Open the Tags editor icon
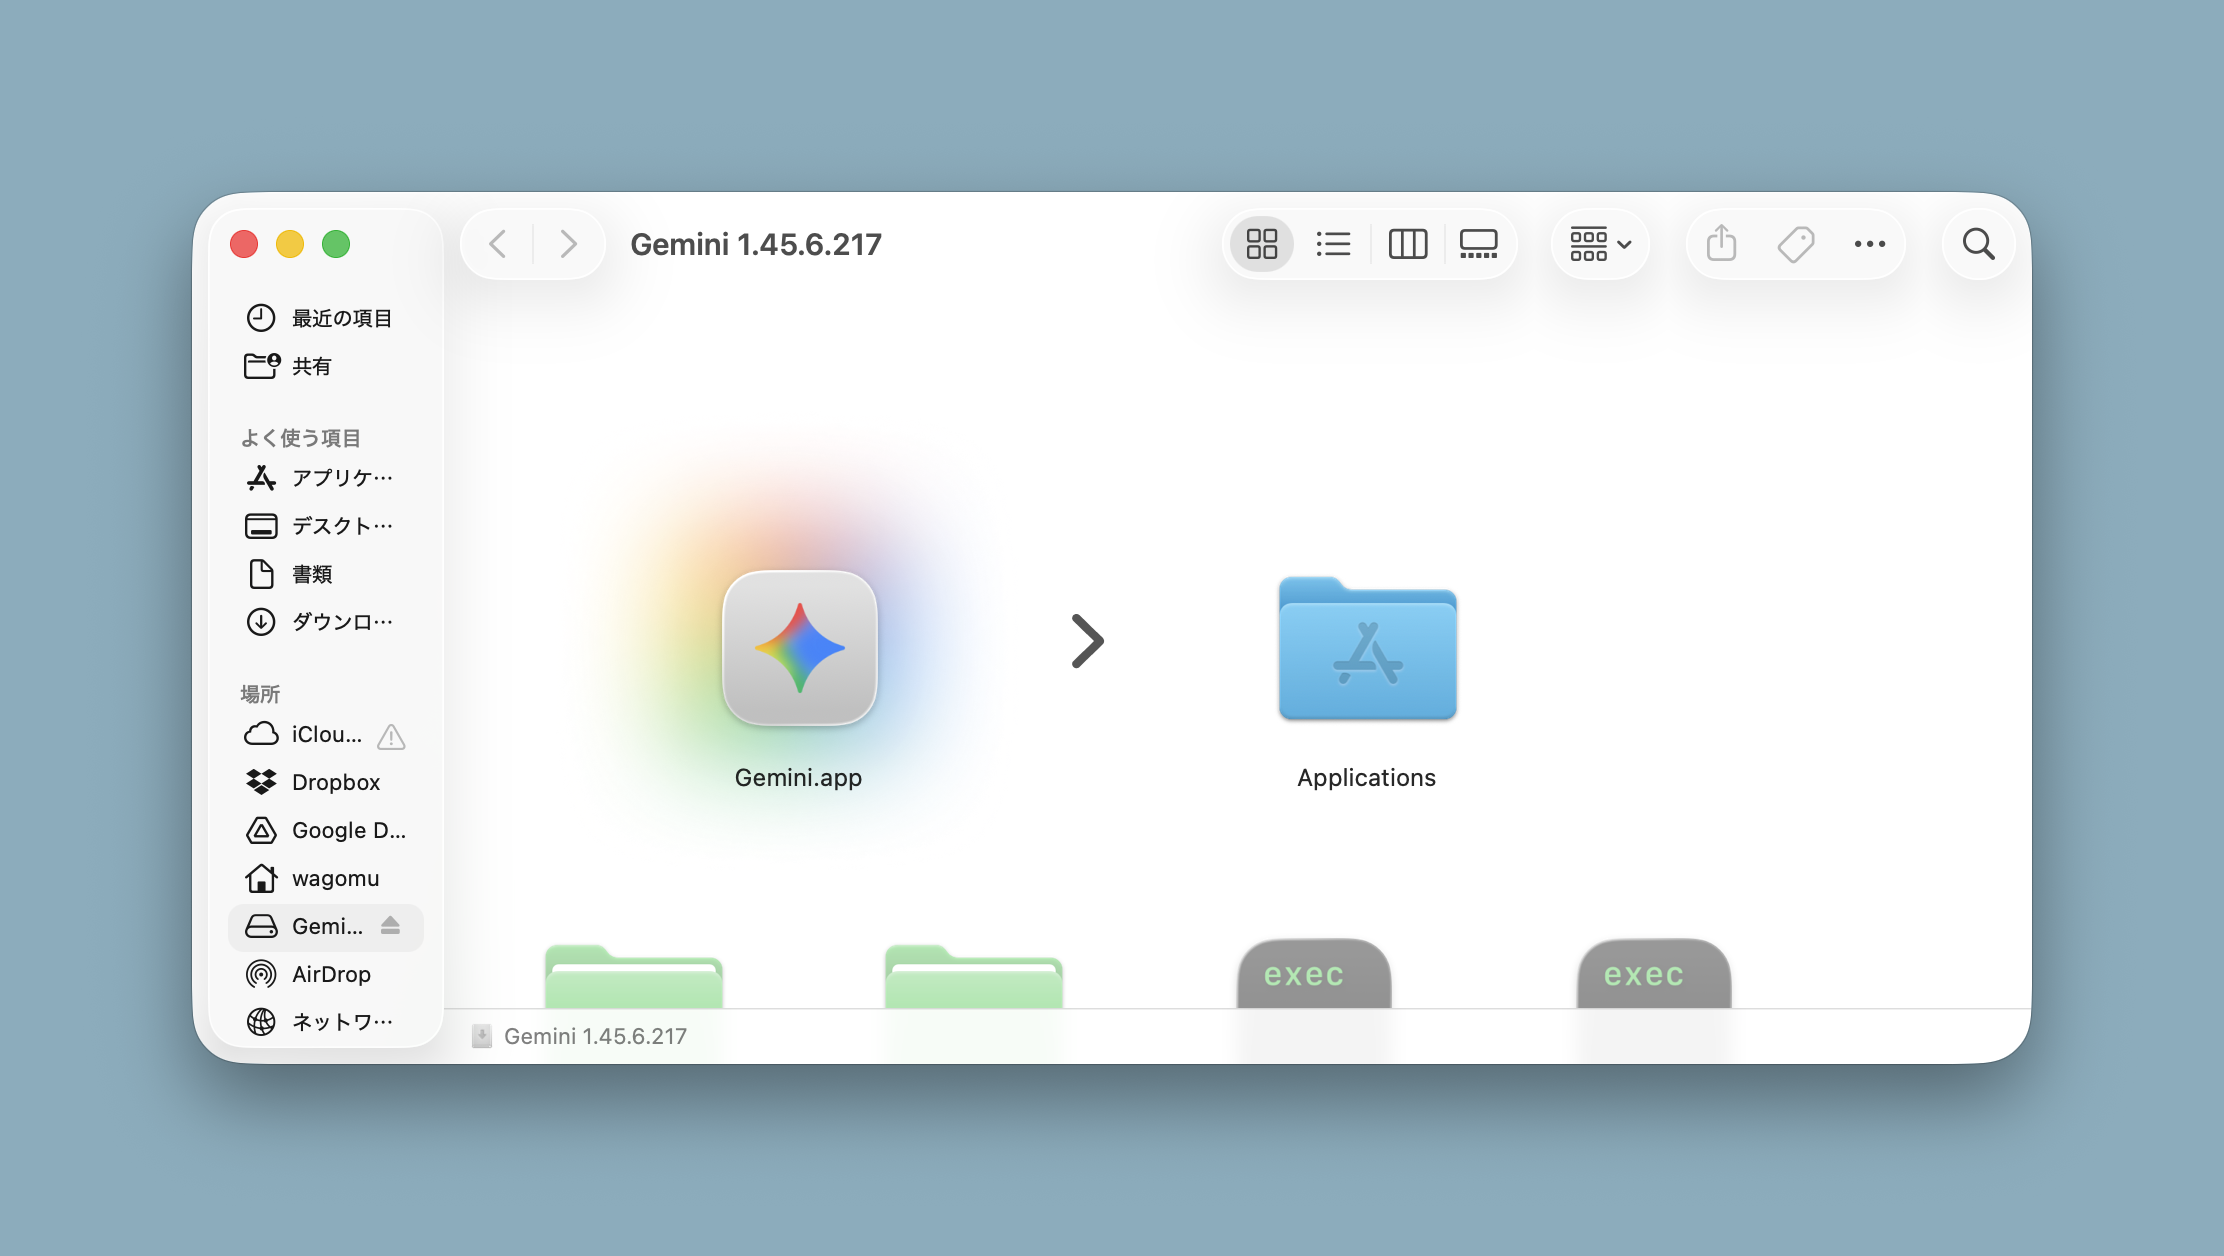This screenshot has width=2224, height=1256. click(x=1795, y=244)
